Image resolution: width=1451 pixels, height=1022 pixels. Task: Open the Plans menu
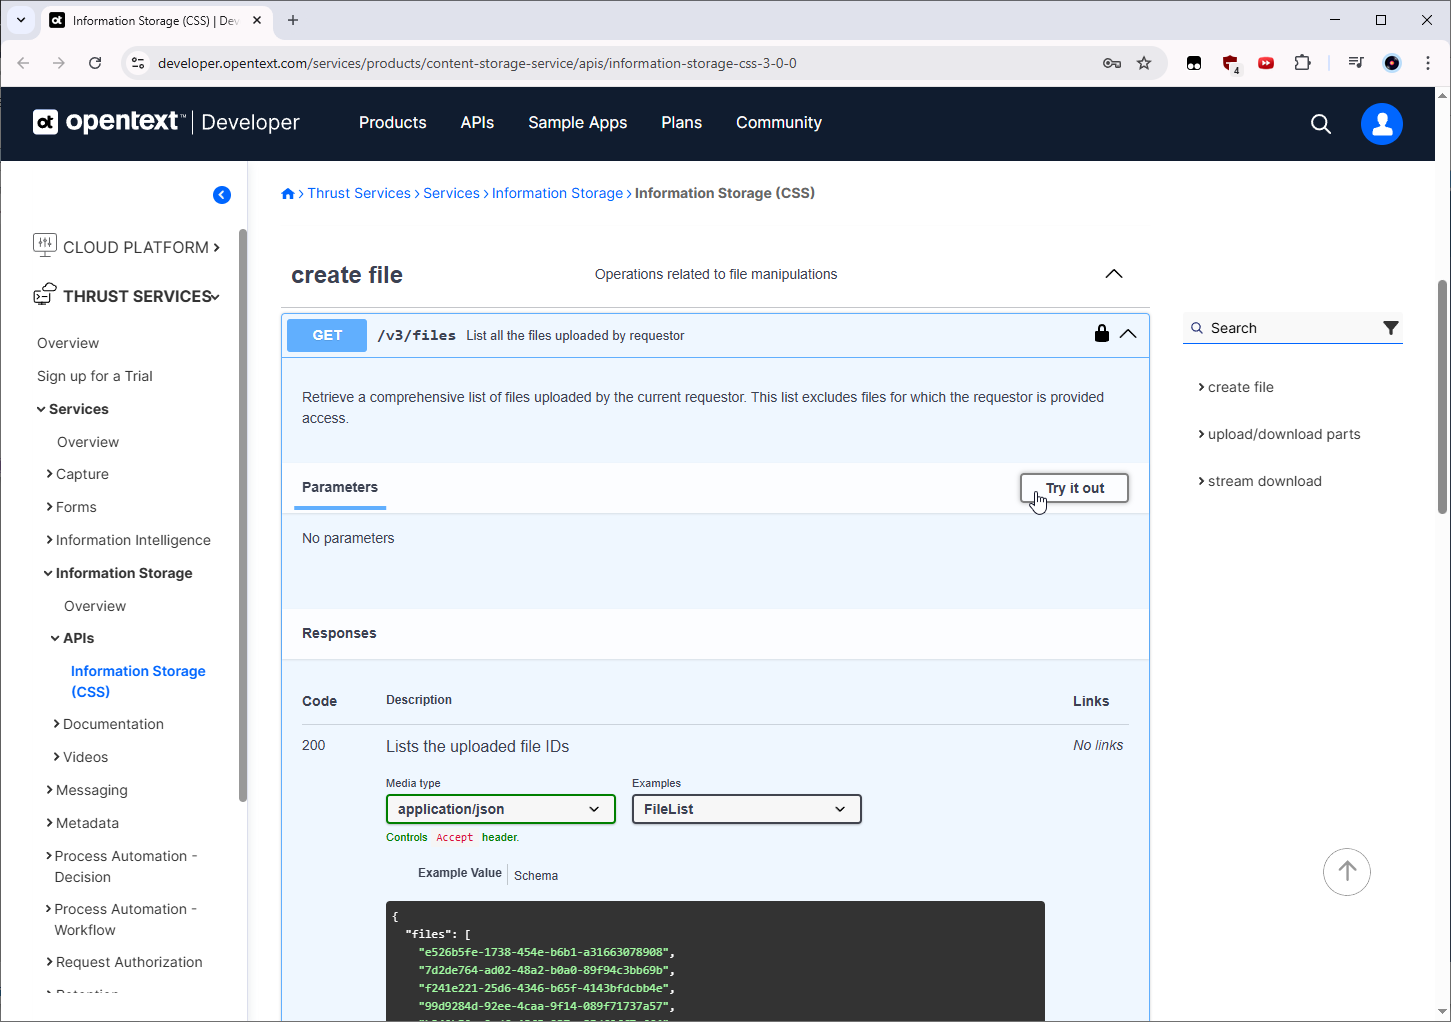682,122
